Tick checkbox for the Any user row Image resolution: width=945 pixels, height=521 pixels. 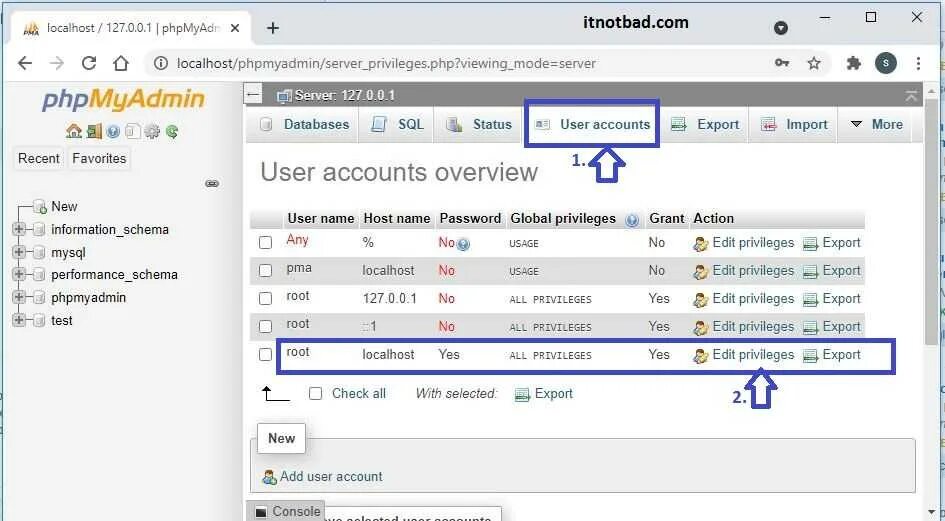click(265, 242)
